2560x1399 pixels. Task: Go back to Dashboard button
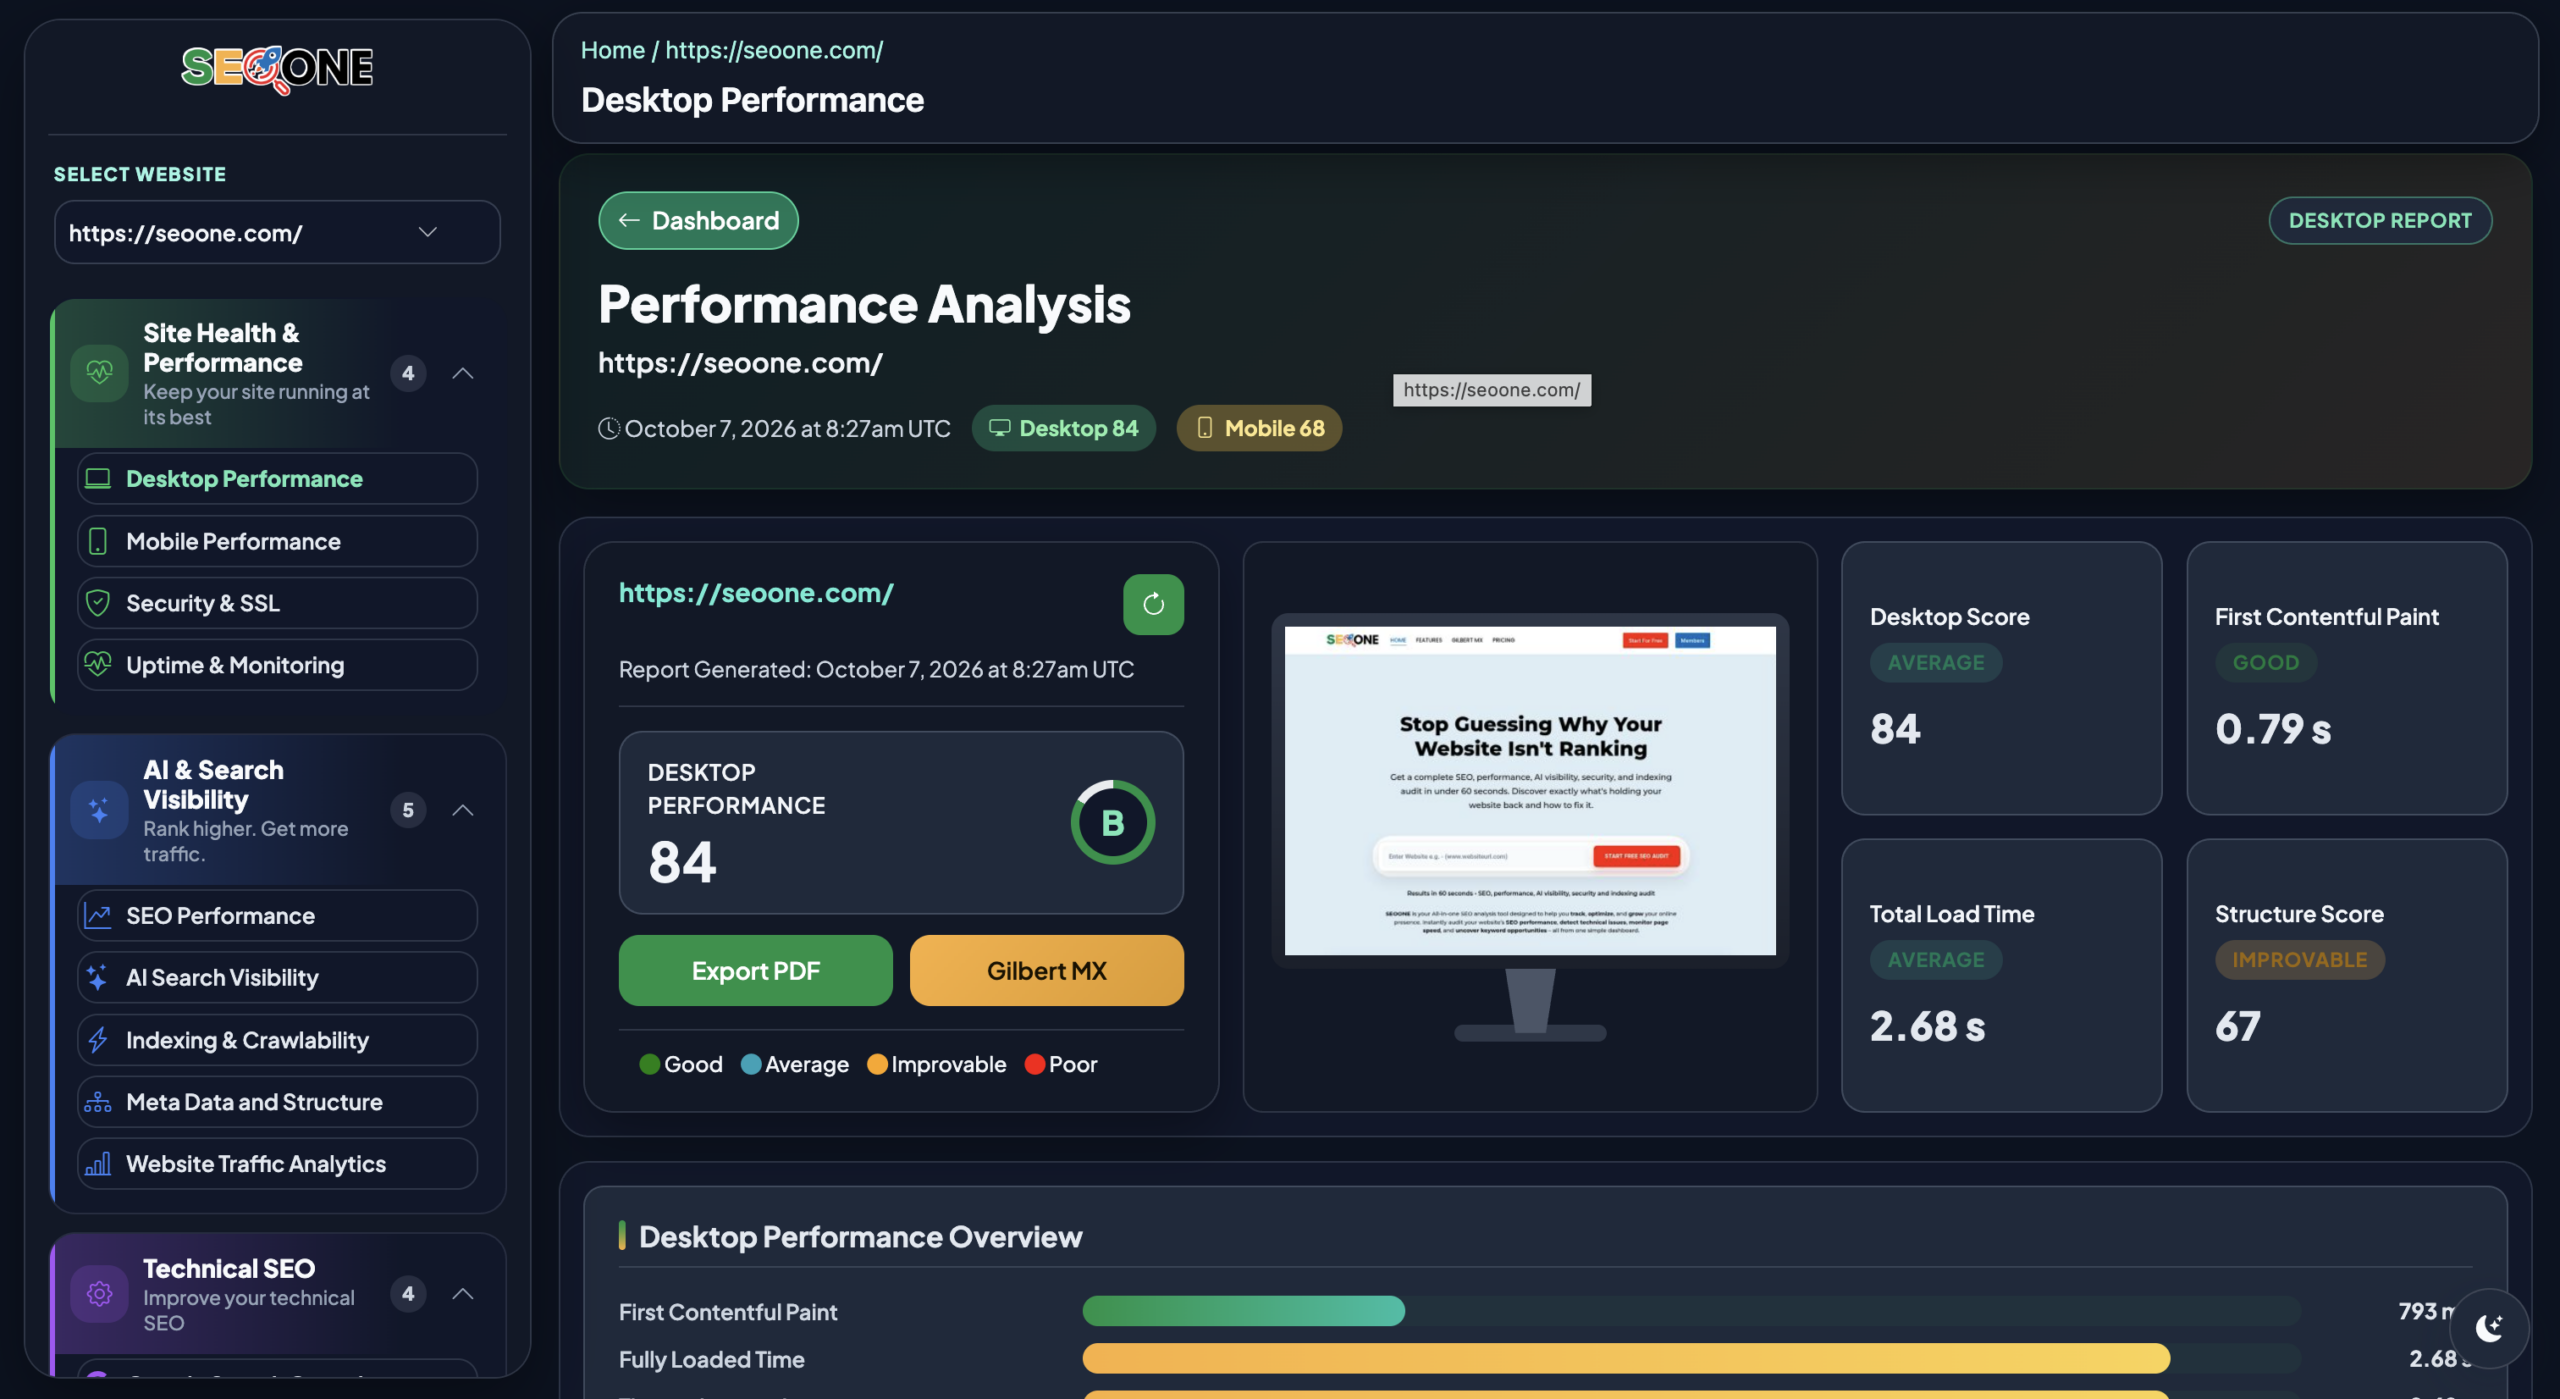[698, 220]
